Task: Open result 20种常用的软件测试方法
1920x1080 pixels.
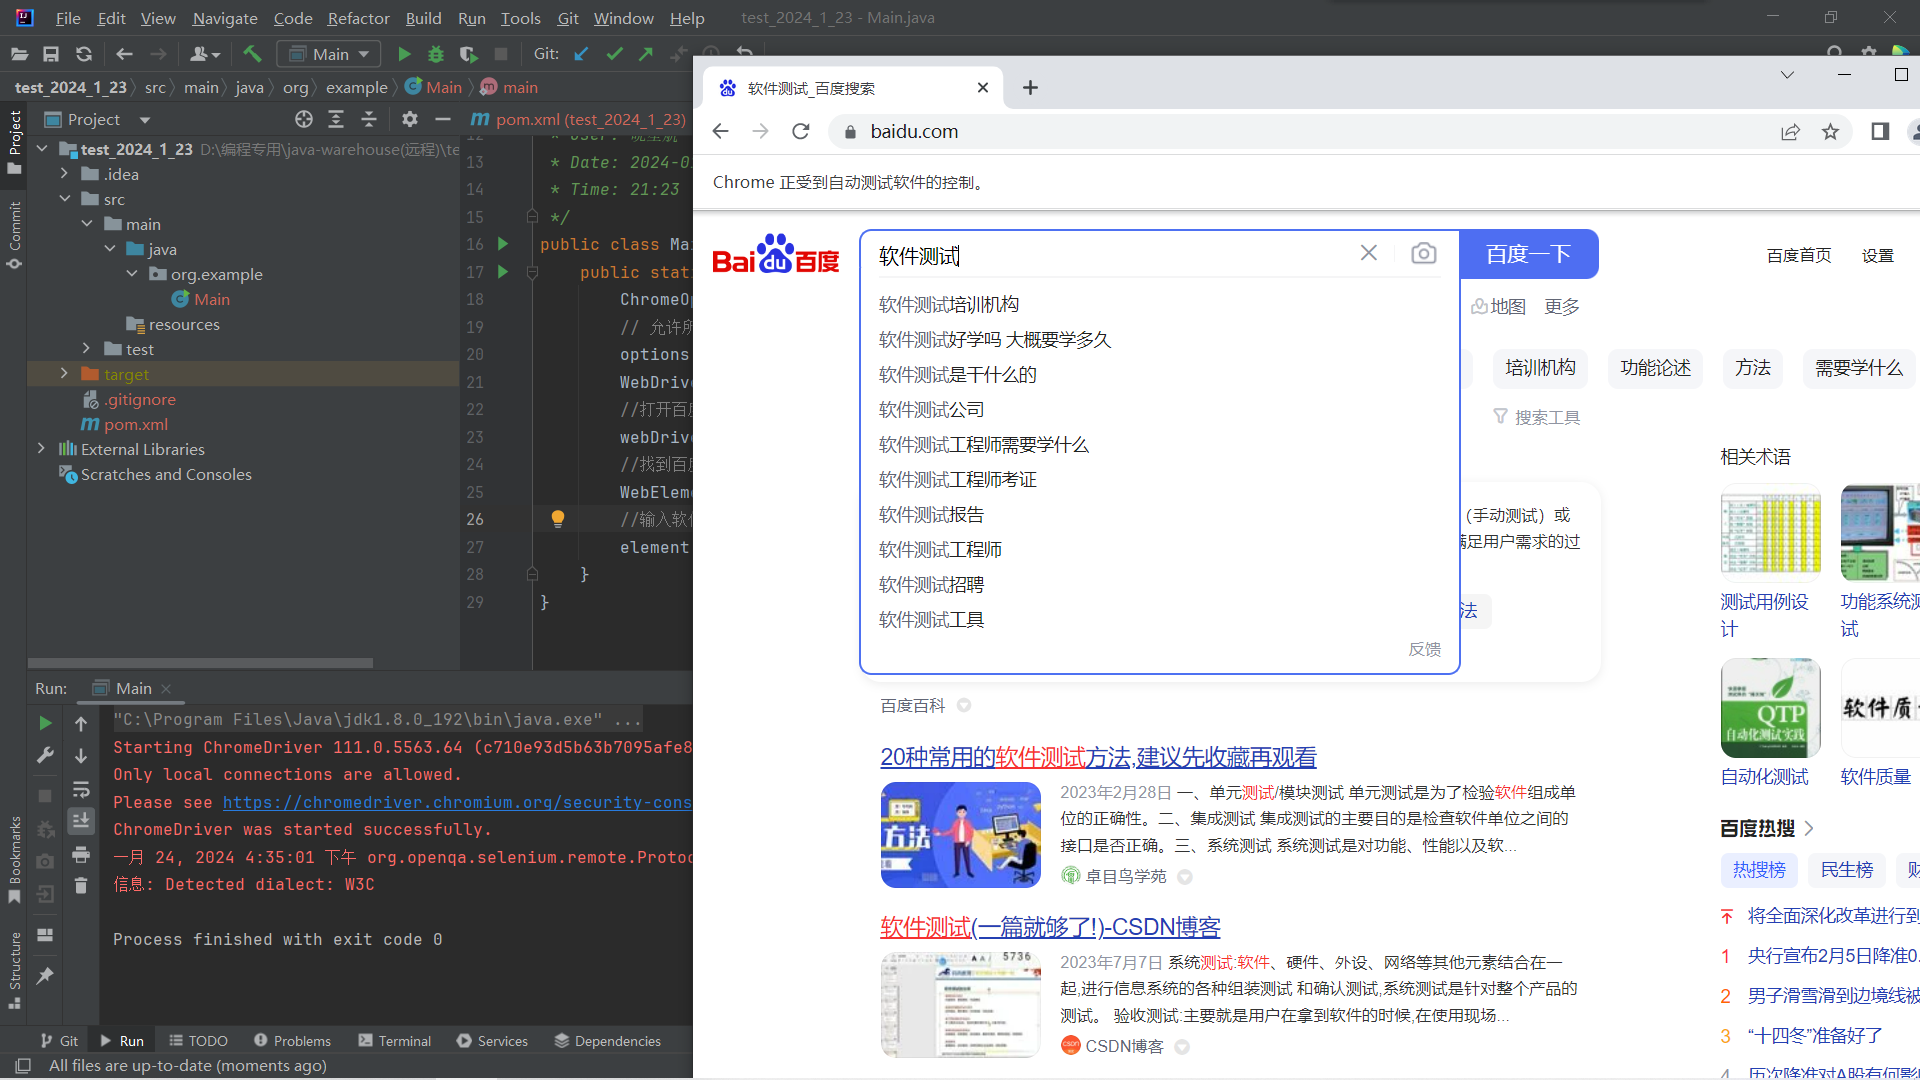Action: 1098,757
